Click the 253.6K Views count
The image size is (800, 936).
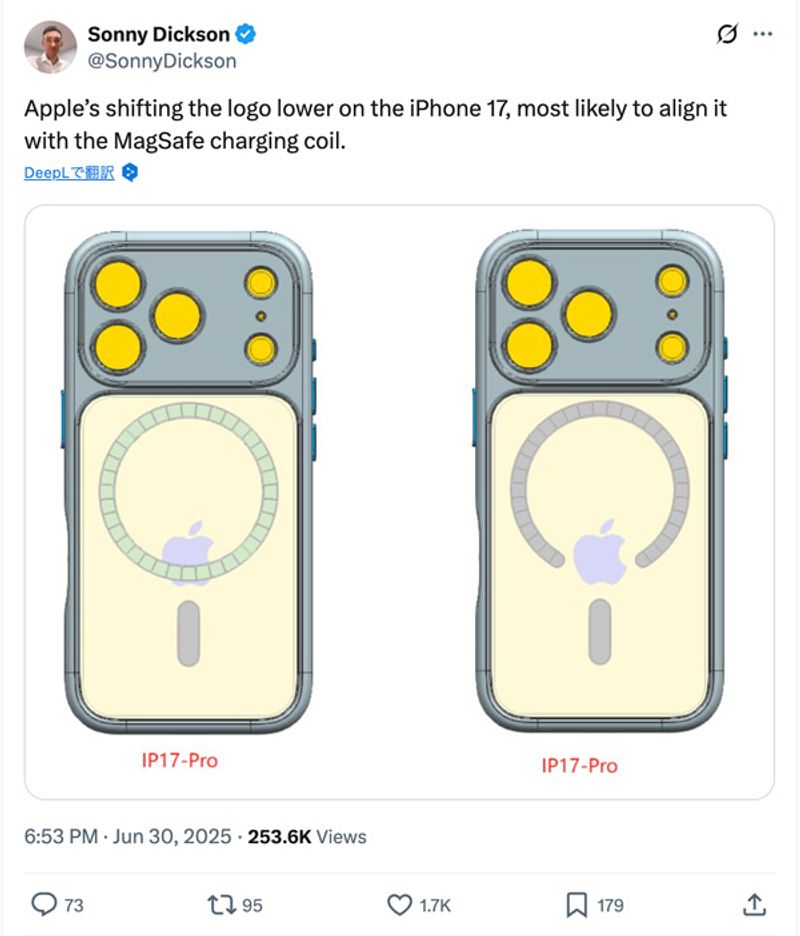coord(307,837)
